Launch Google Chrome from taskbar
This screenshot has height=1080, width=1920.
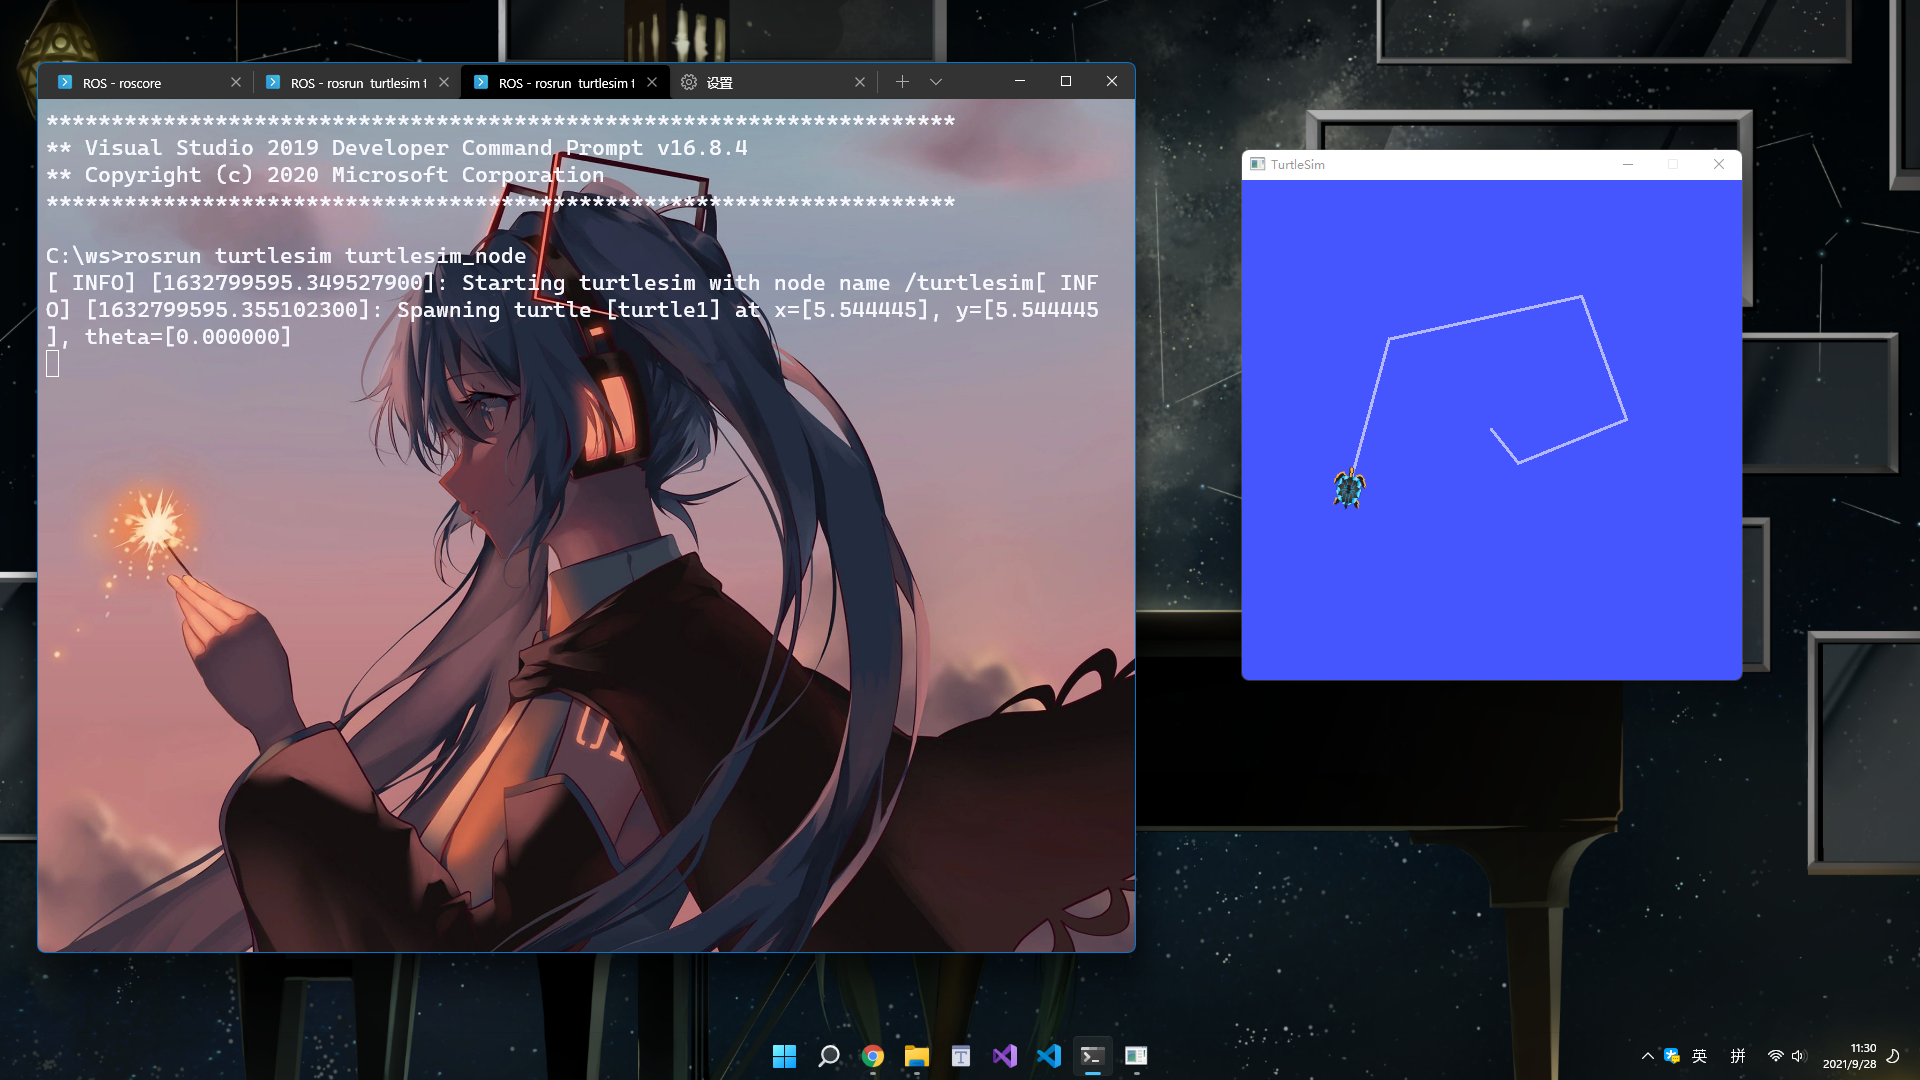coord(872,1056)
